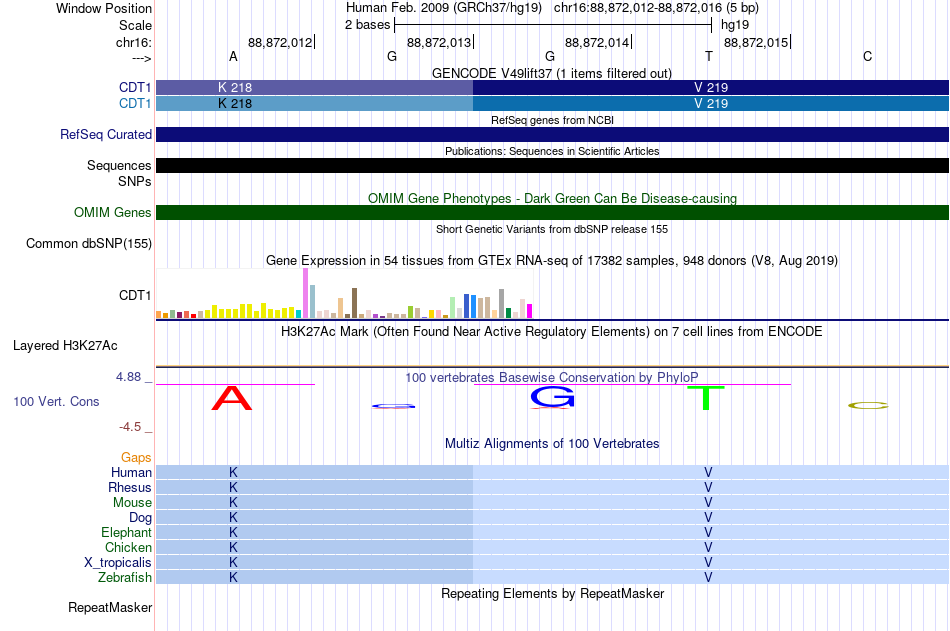Click the large blue G conservation letter

(552, 396)
